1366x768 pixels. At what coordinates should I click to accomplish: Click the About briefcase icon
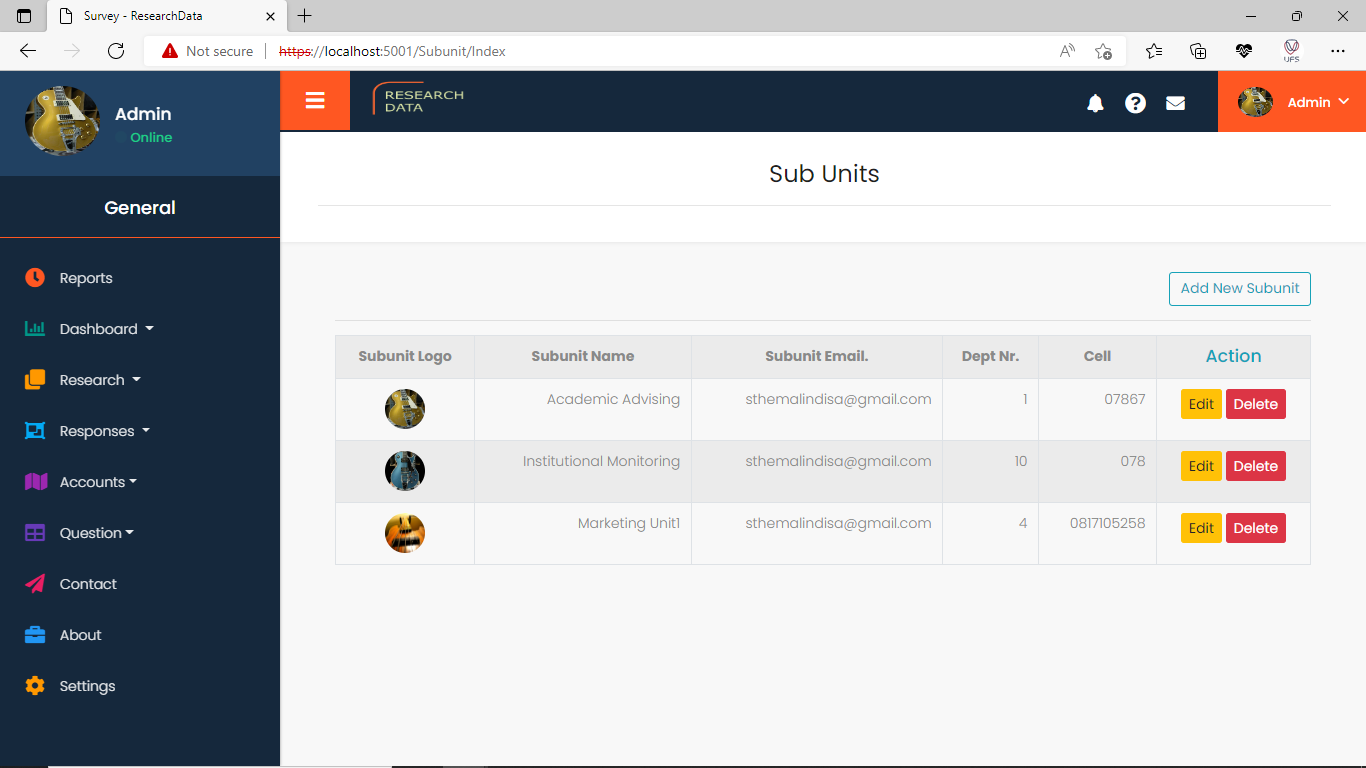pos(35,635)
